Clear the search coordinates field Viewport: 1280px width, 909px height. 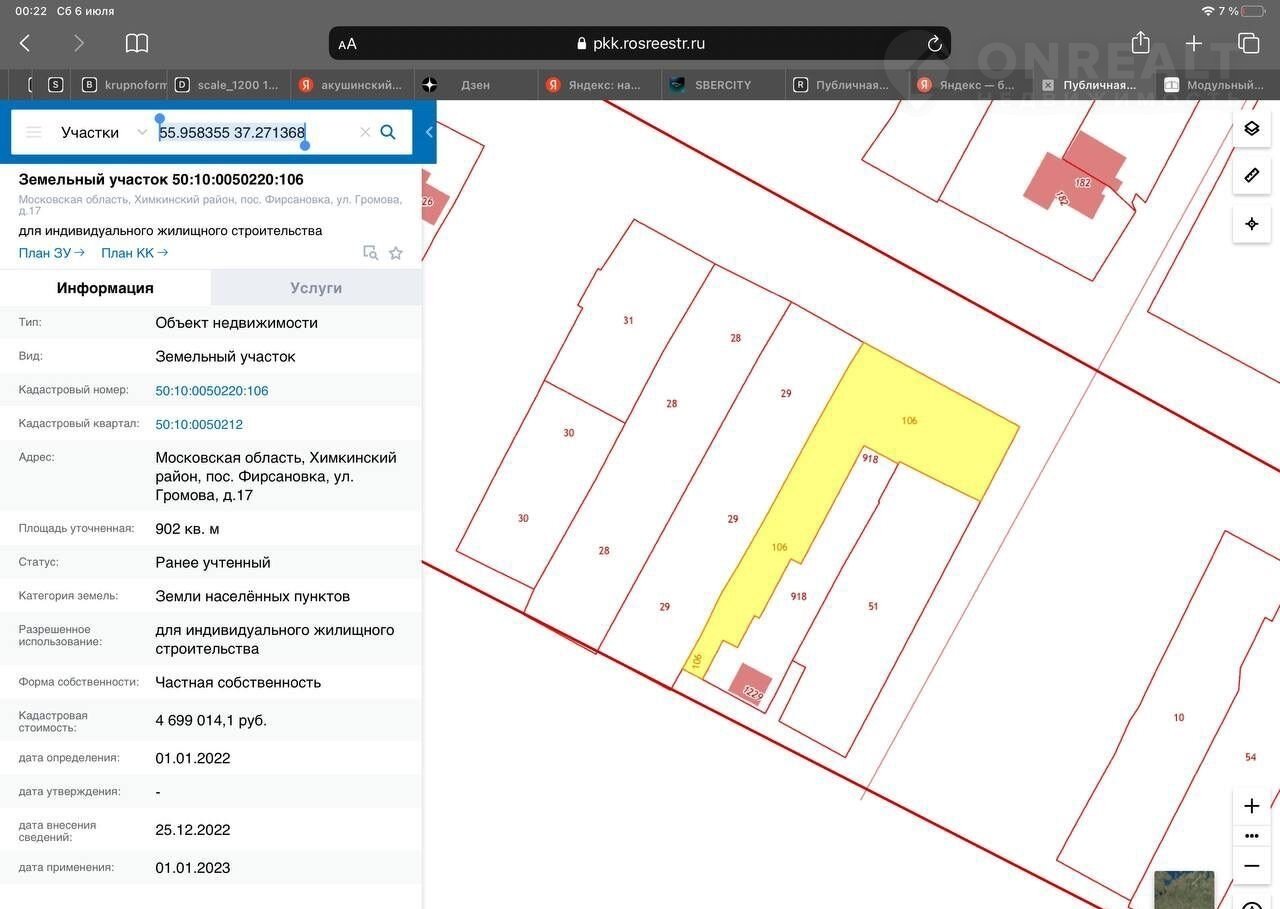tap(365, 132)
